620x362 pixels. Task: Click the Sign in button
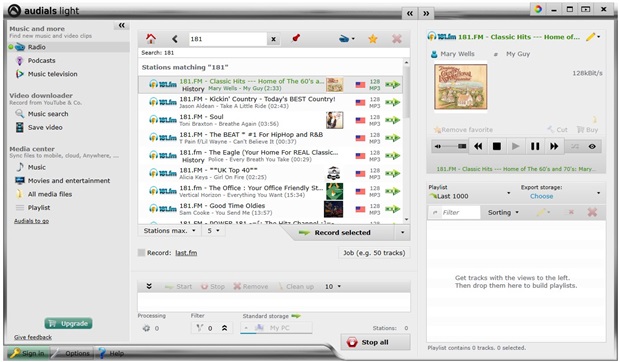[x=28, y=353]
